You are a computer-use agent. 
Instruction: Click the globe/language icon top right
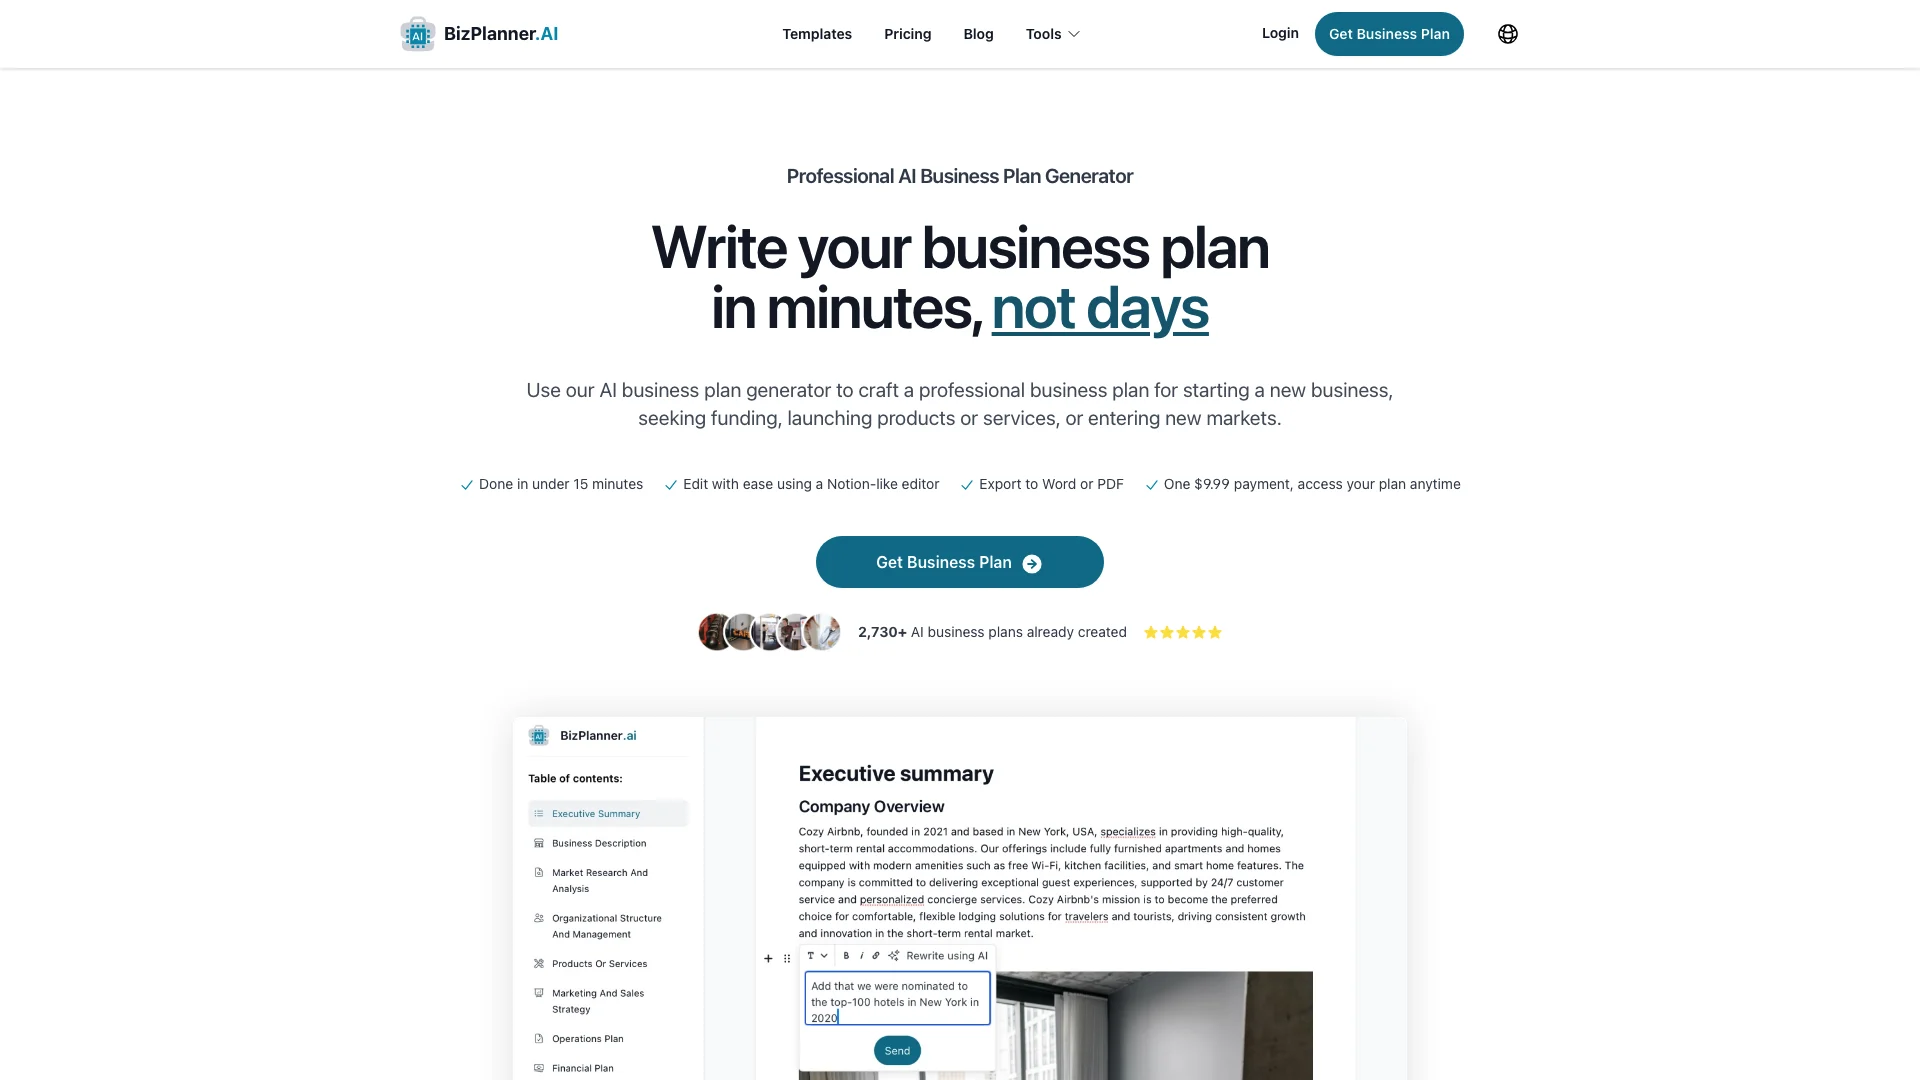pos(1509,33)
